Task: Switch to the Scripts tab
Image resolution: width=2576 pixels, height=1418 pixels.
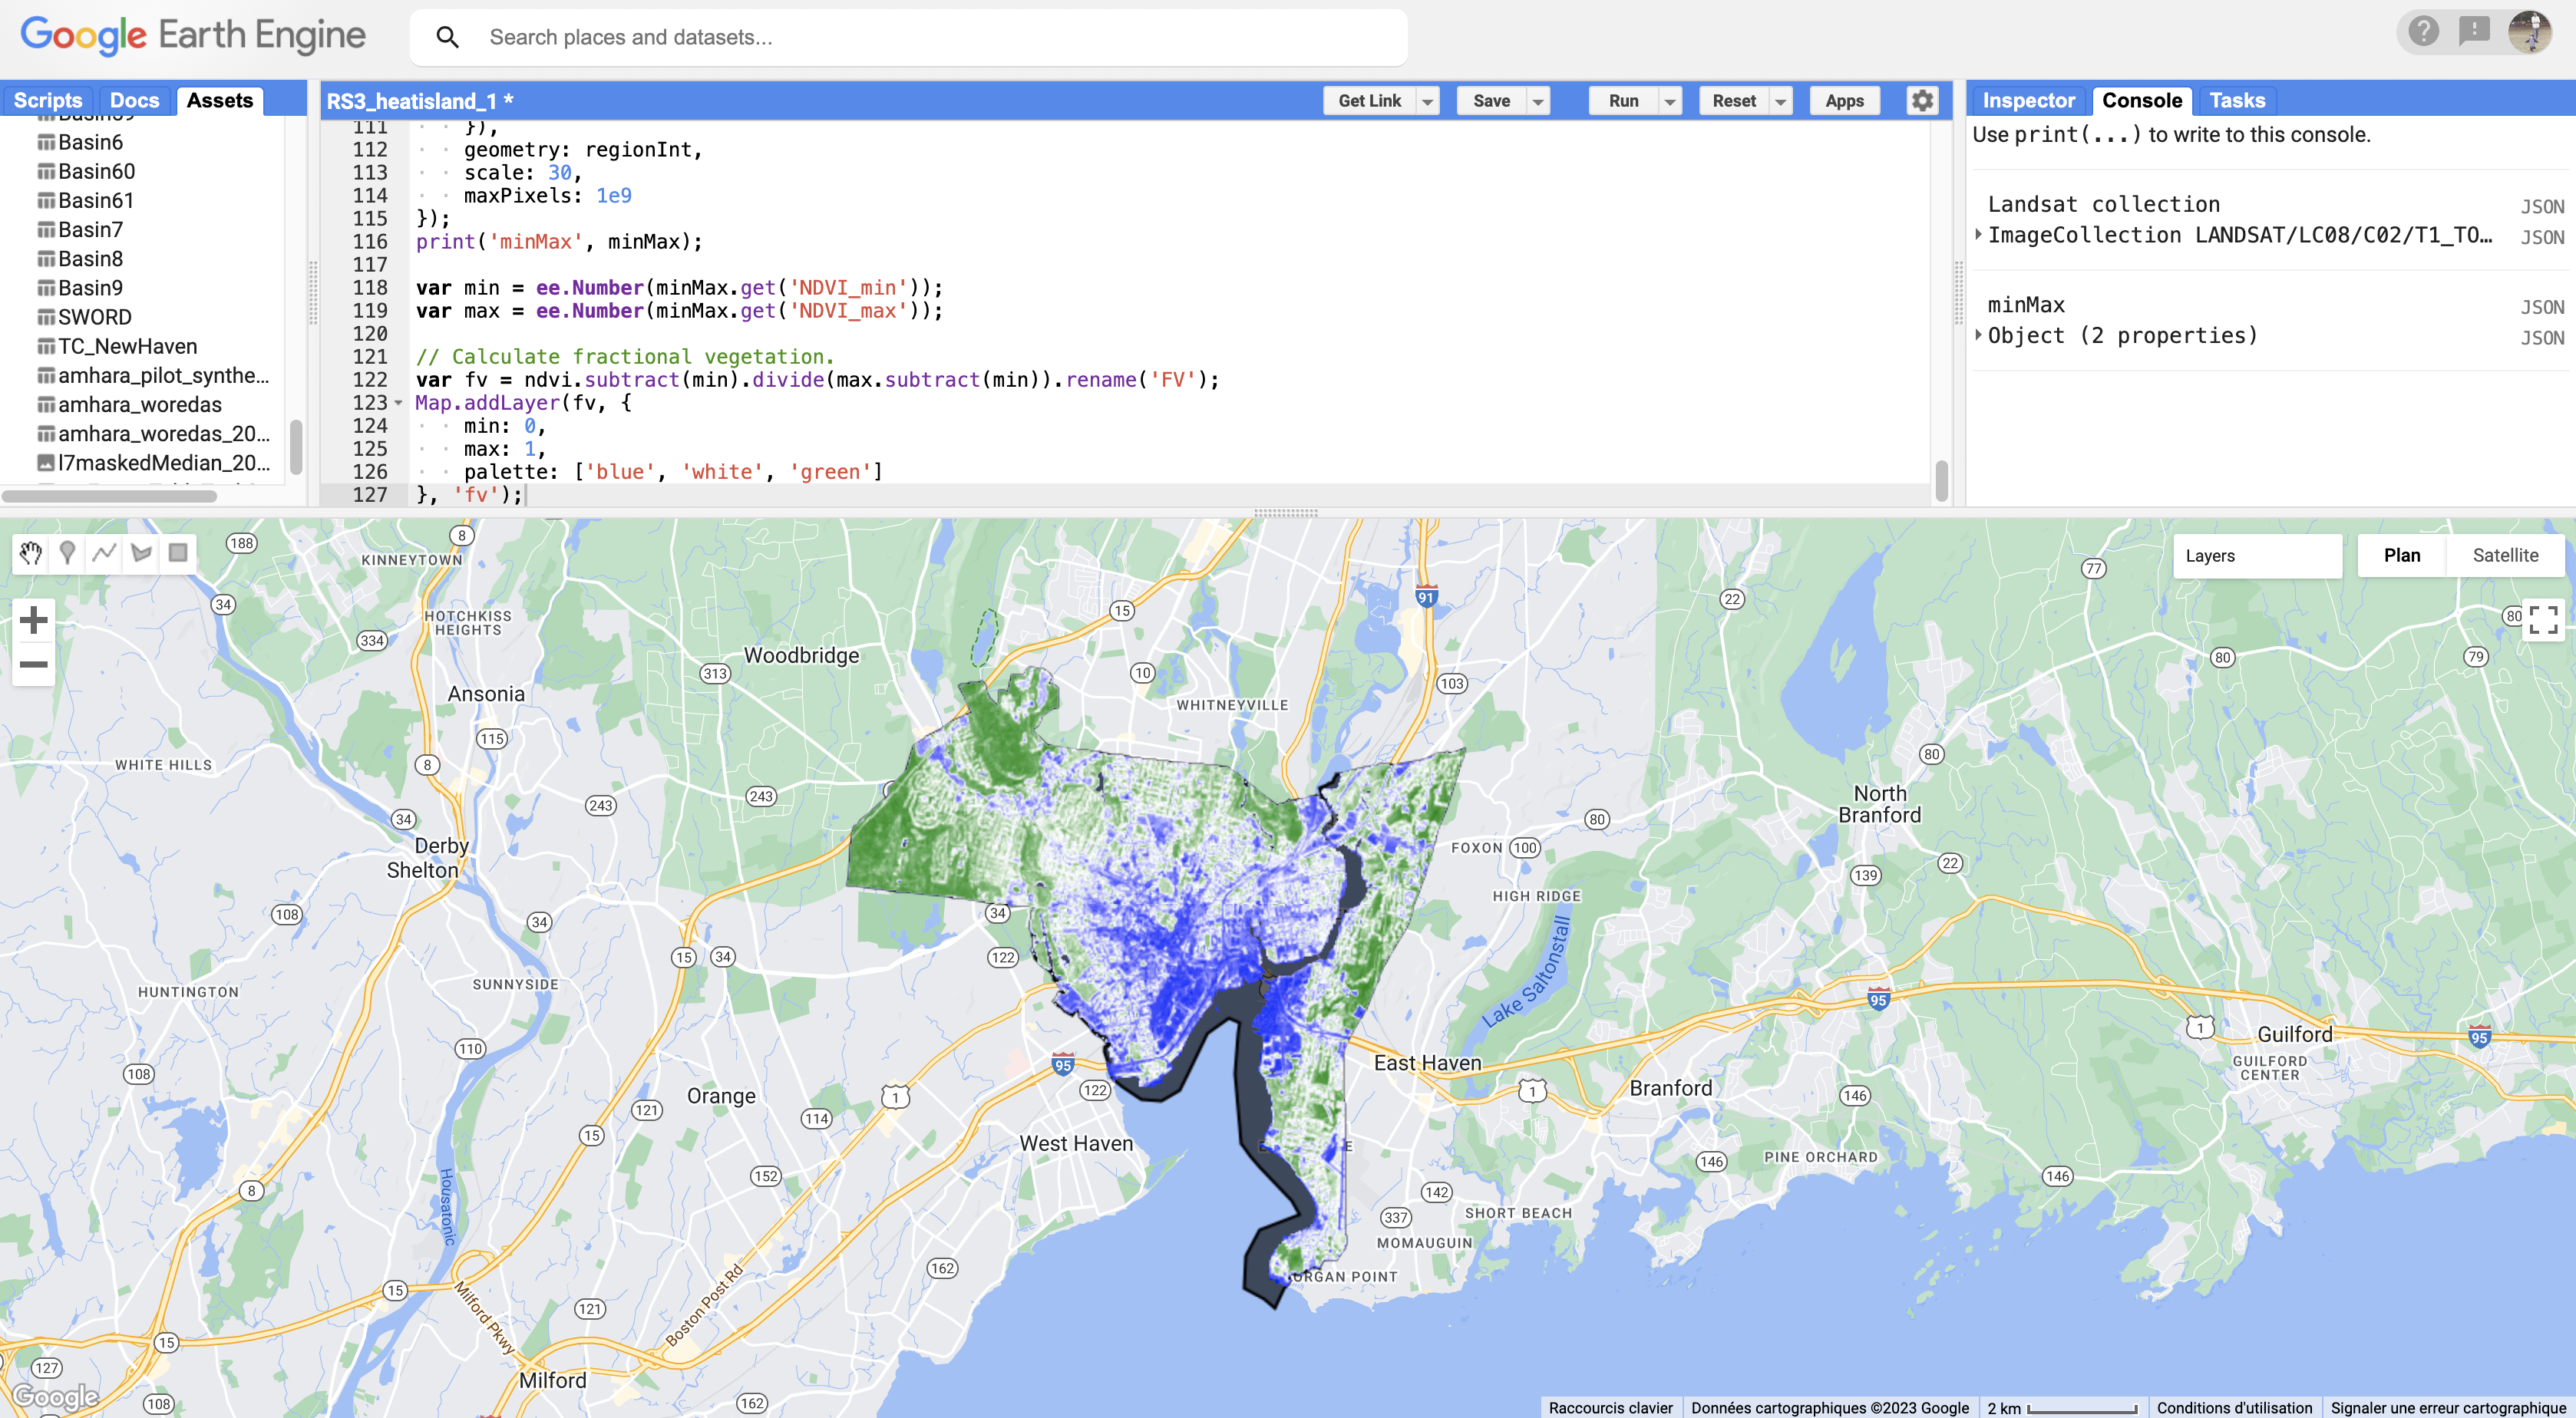Action: point(47,101)
